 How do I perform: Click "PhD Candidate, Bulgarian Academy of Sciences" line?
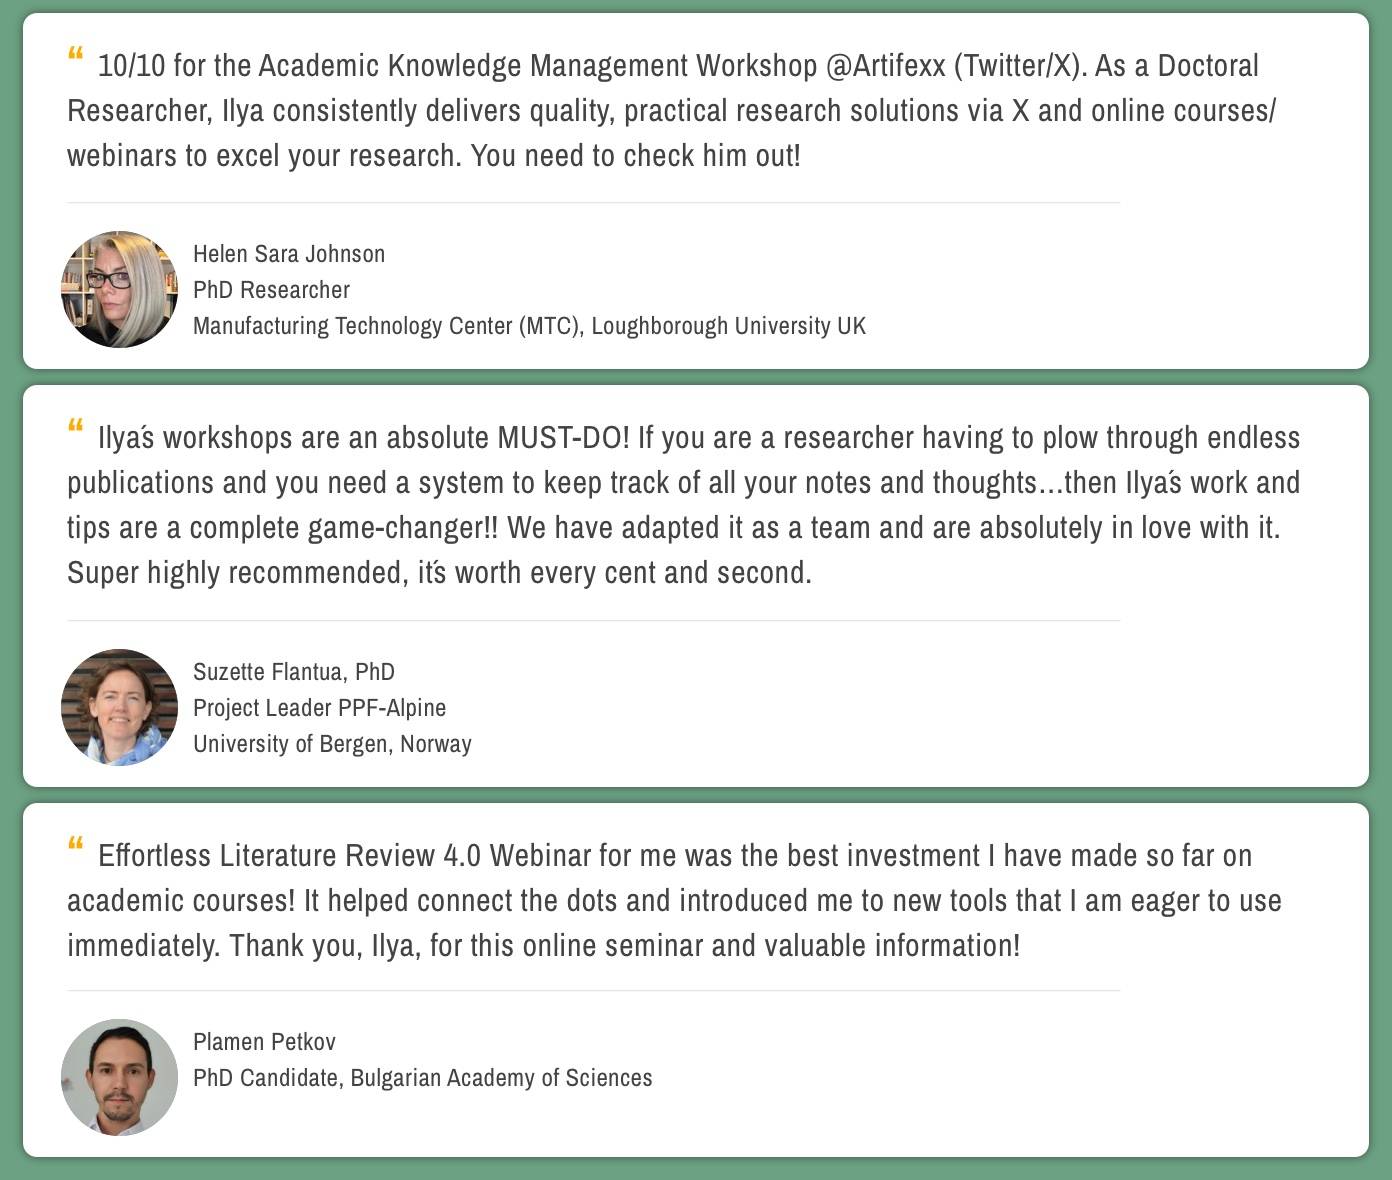(422, 1078)
